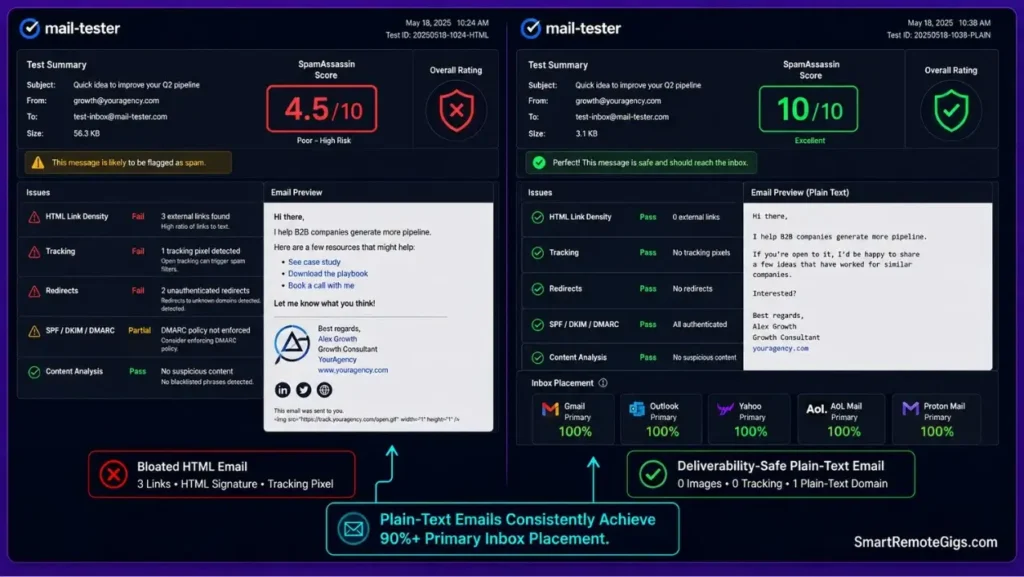Click 'Email Preview (Plain Text)' header

tap(800, 193)
